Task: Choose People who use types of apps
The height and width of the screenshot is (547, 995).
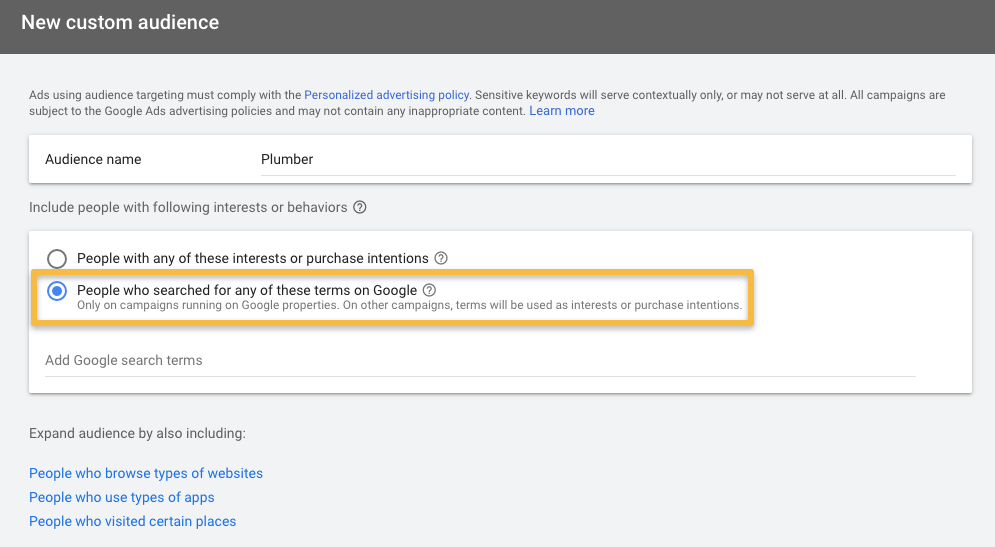Action: click(x=122, y=498)
